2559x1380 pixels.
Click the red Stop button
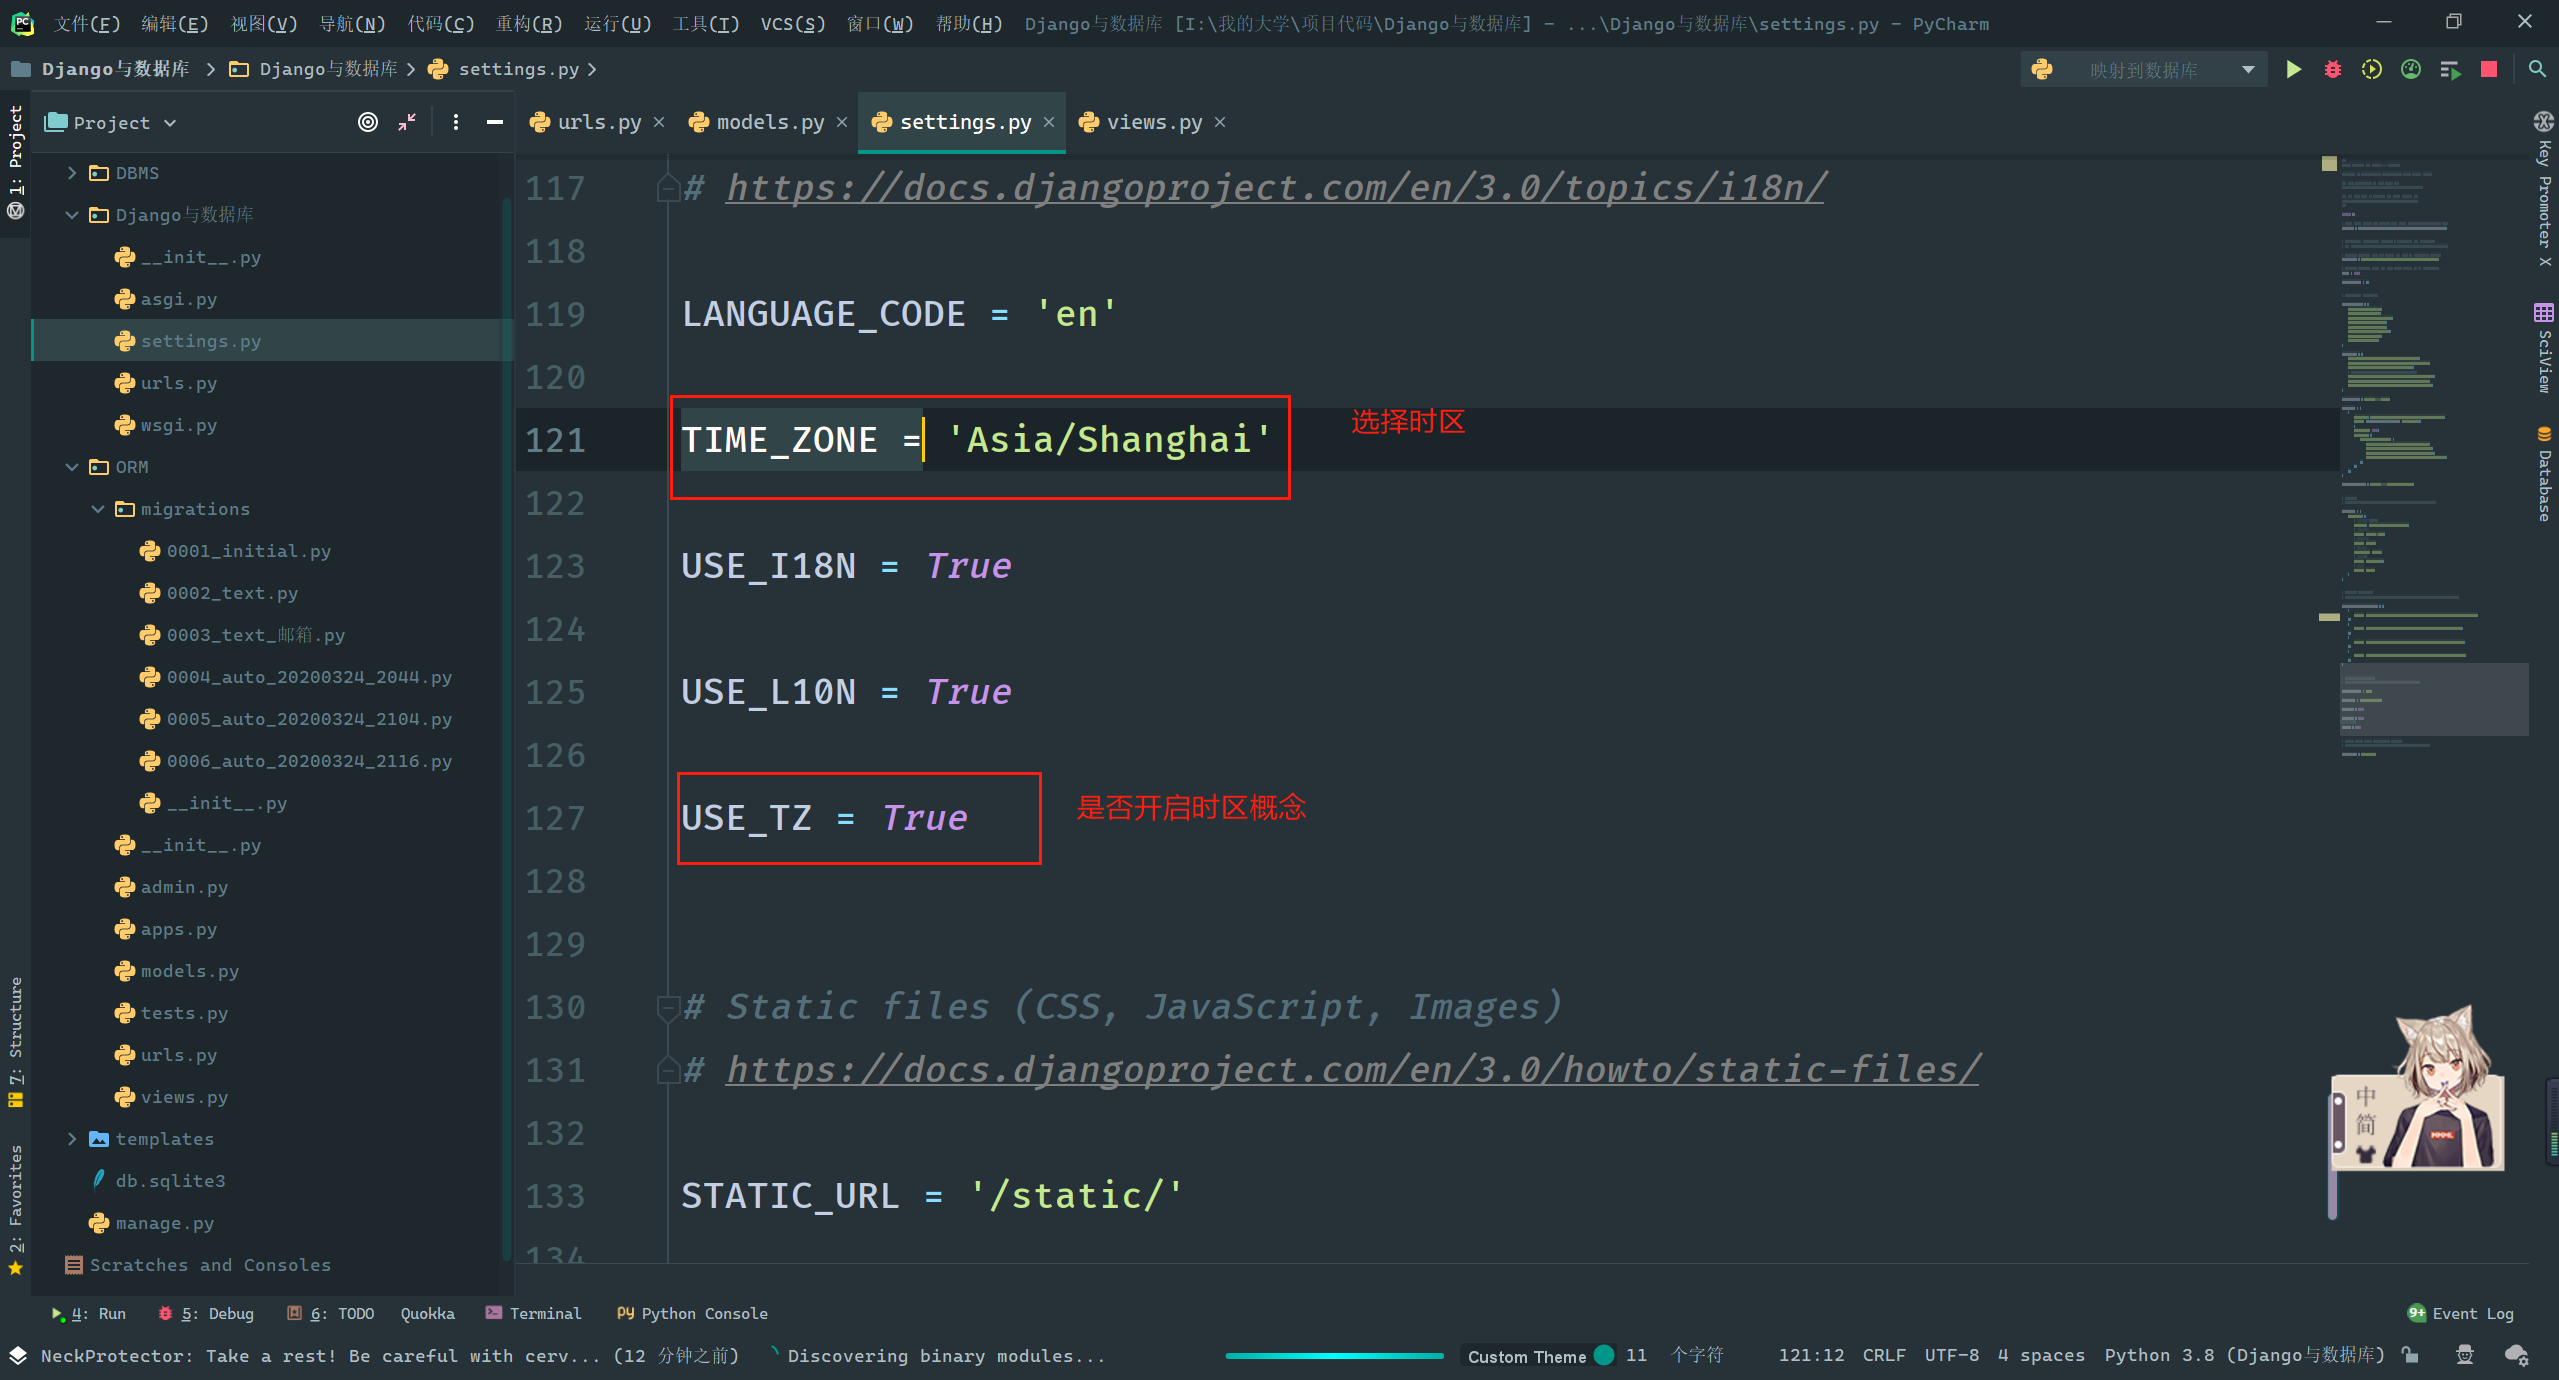[x=2489, y=69]
